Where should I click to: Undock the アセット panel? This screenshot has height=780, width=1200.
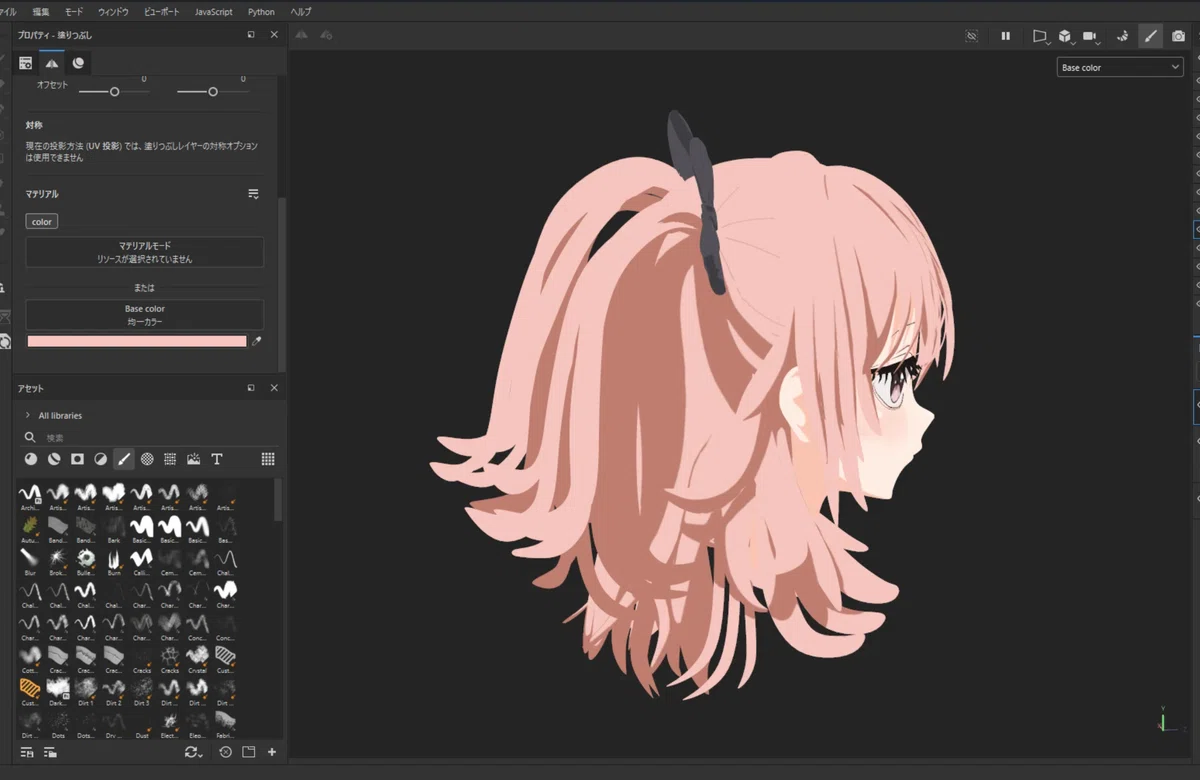point(251,388)
